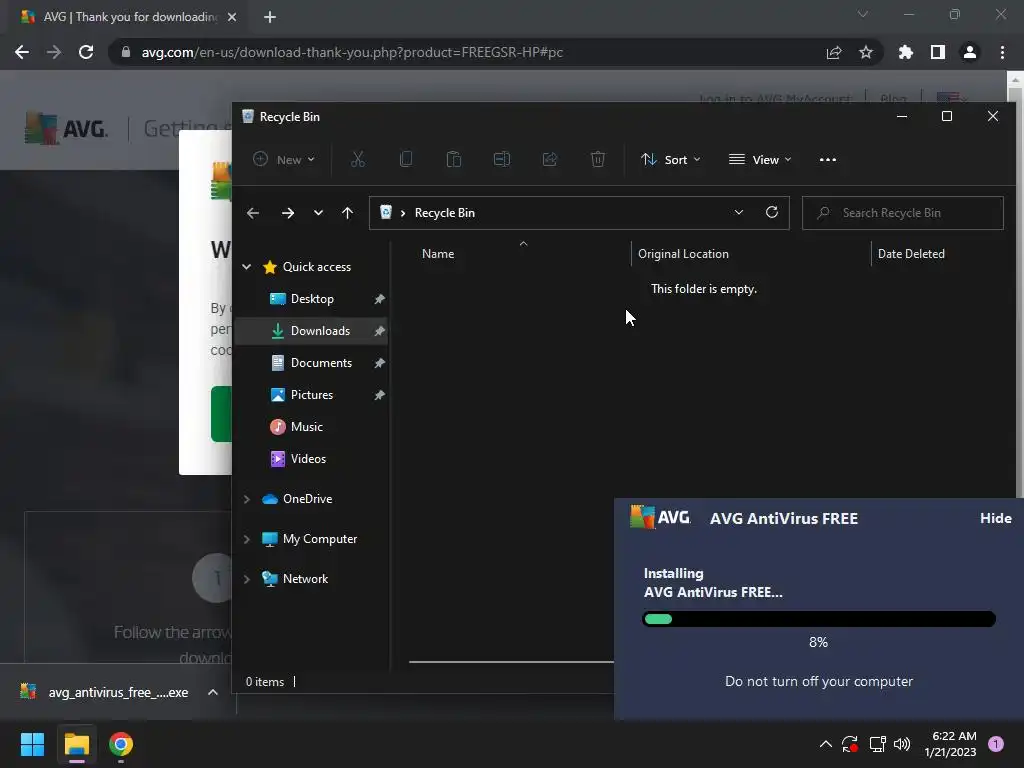Click the Cut scissors icon in toolbar
1024x768 pixels.
pyautogui.click(x=357, y=159)
